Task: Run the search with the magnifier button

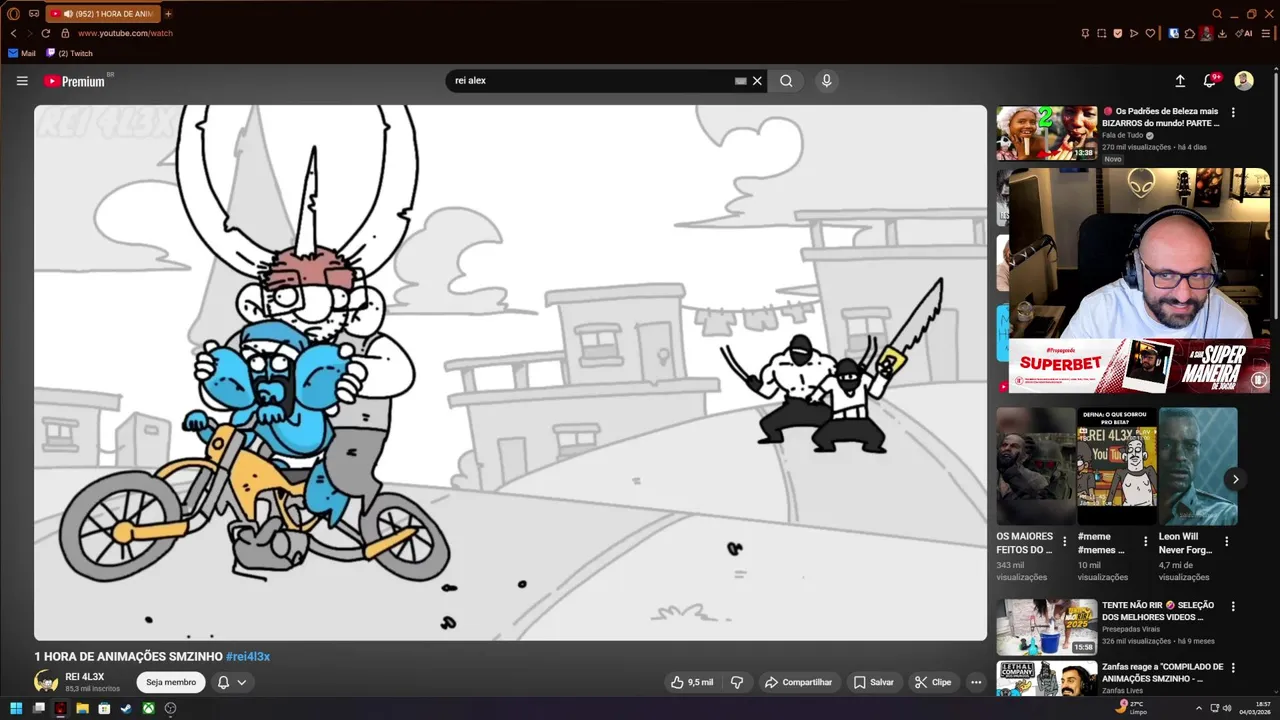Action: pyautogui.click(x=786, y=81)
